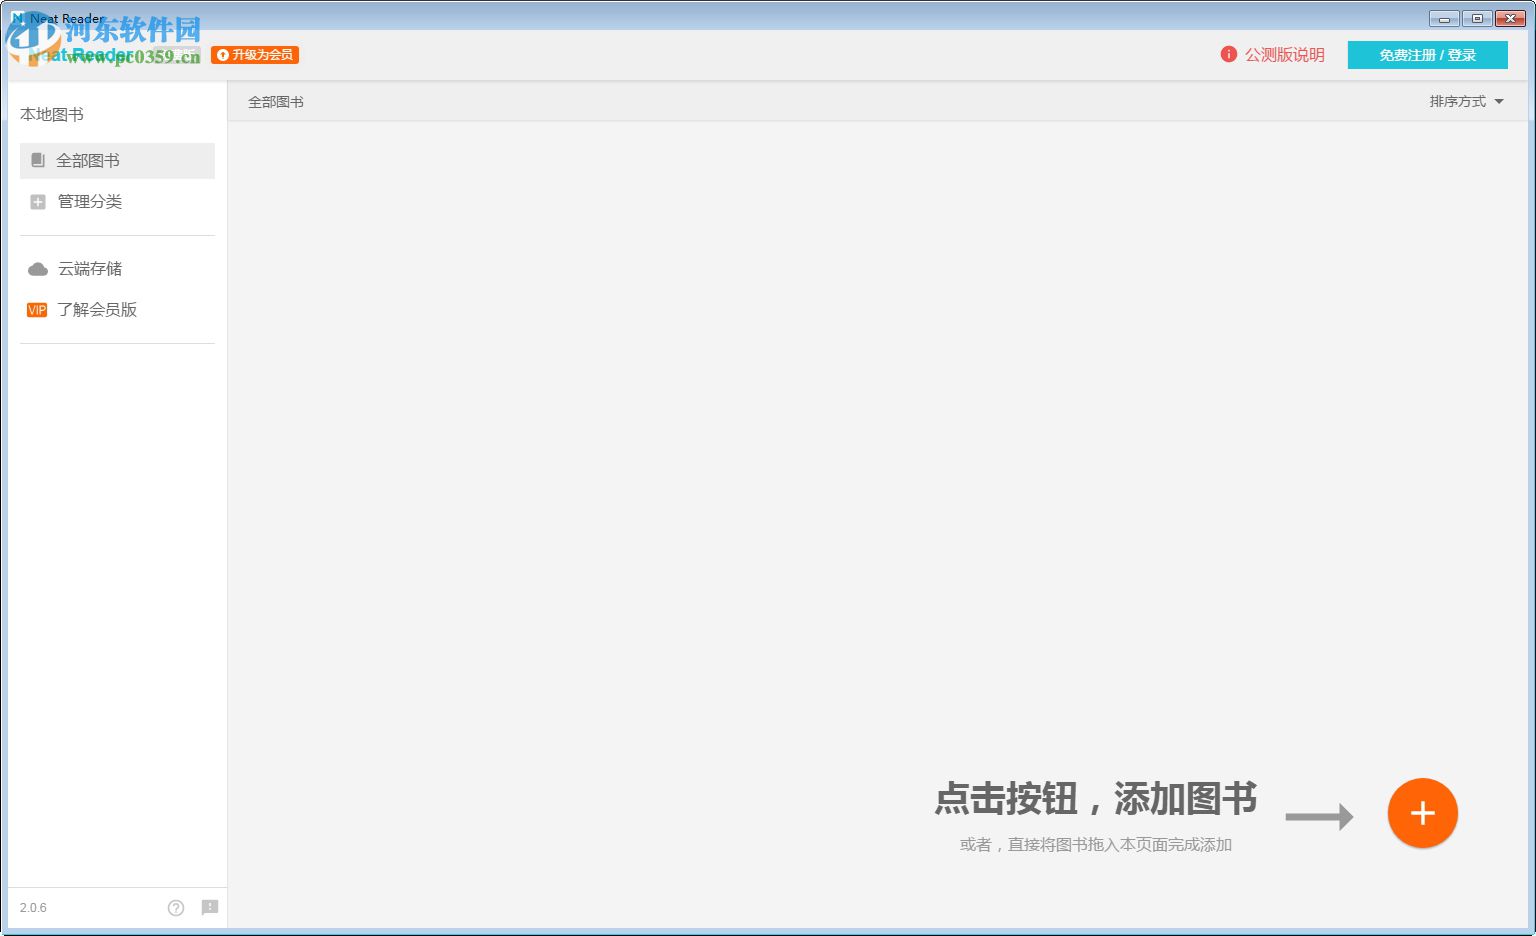Select the 本地图书 section header
1536x936 pixels.
[x=53, y=114]
